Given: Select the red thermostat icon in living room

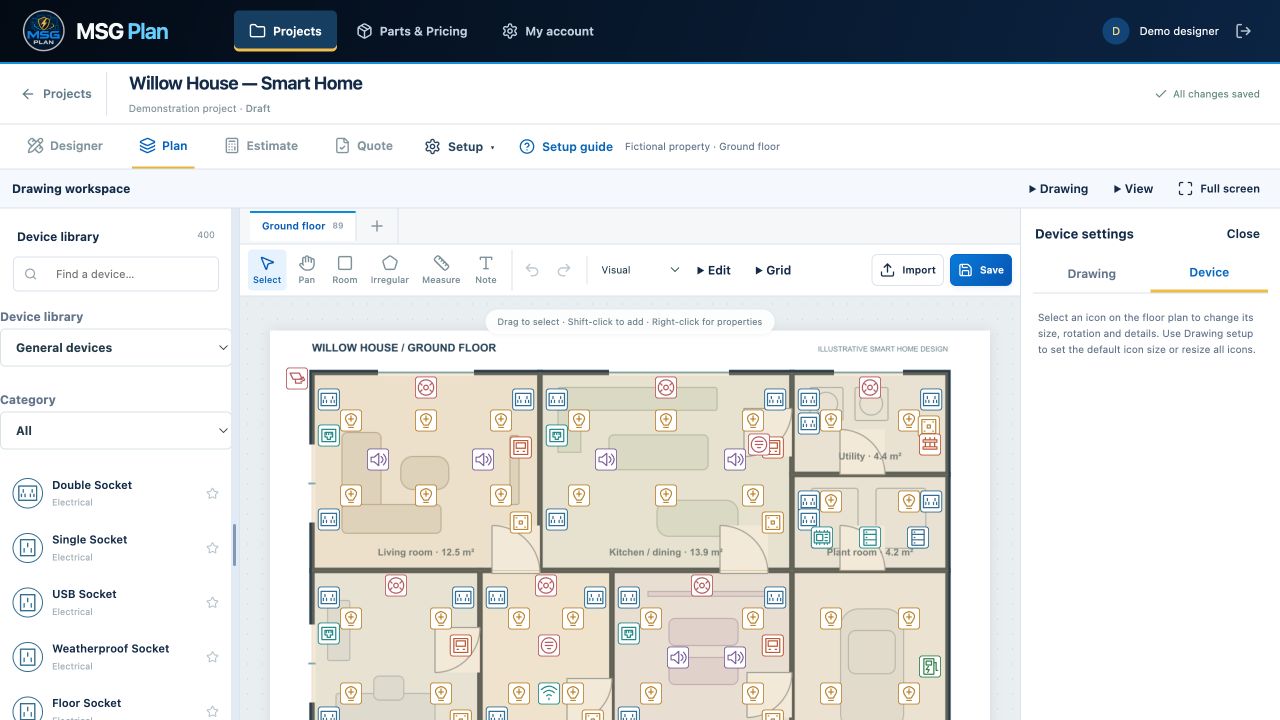Looking at the screenshot, I should tap(520, 447).
